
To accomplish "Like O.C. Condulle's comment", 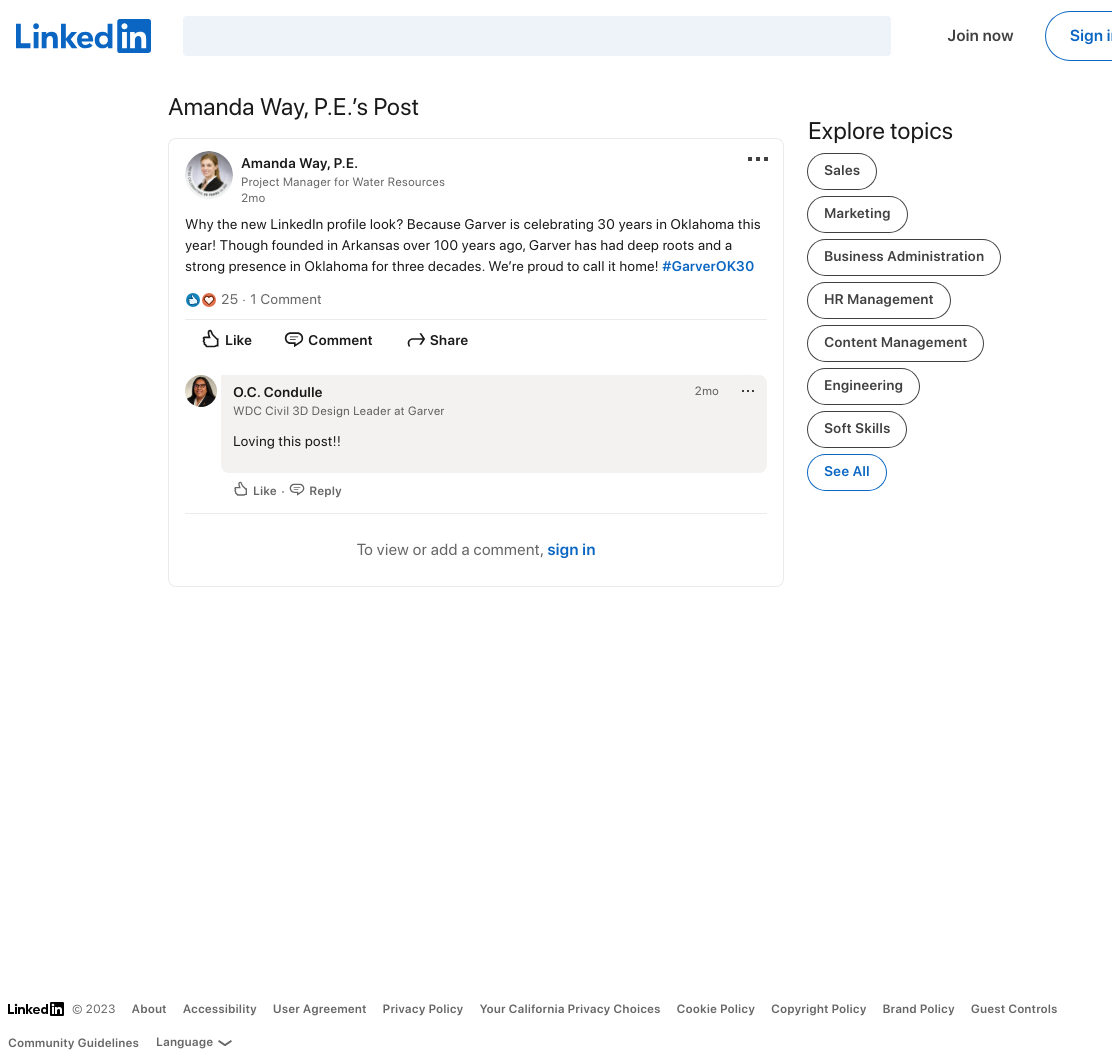I will click(255, 490).
